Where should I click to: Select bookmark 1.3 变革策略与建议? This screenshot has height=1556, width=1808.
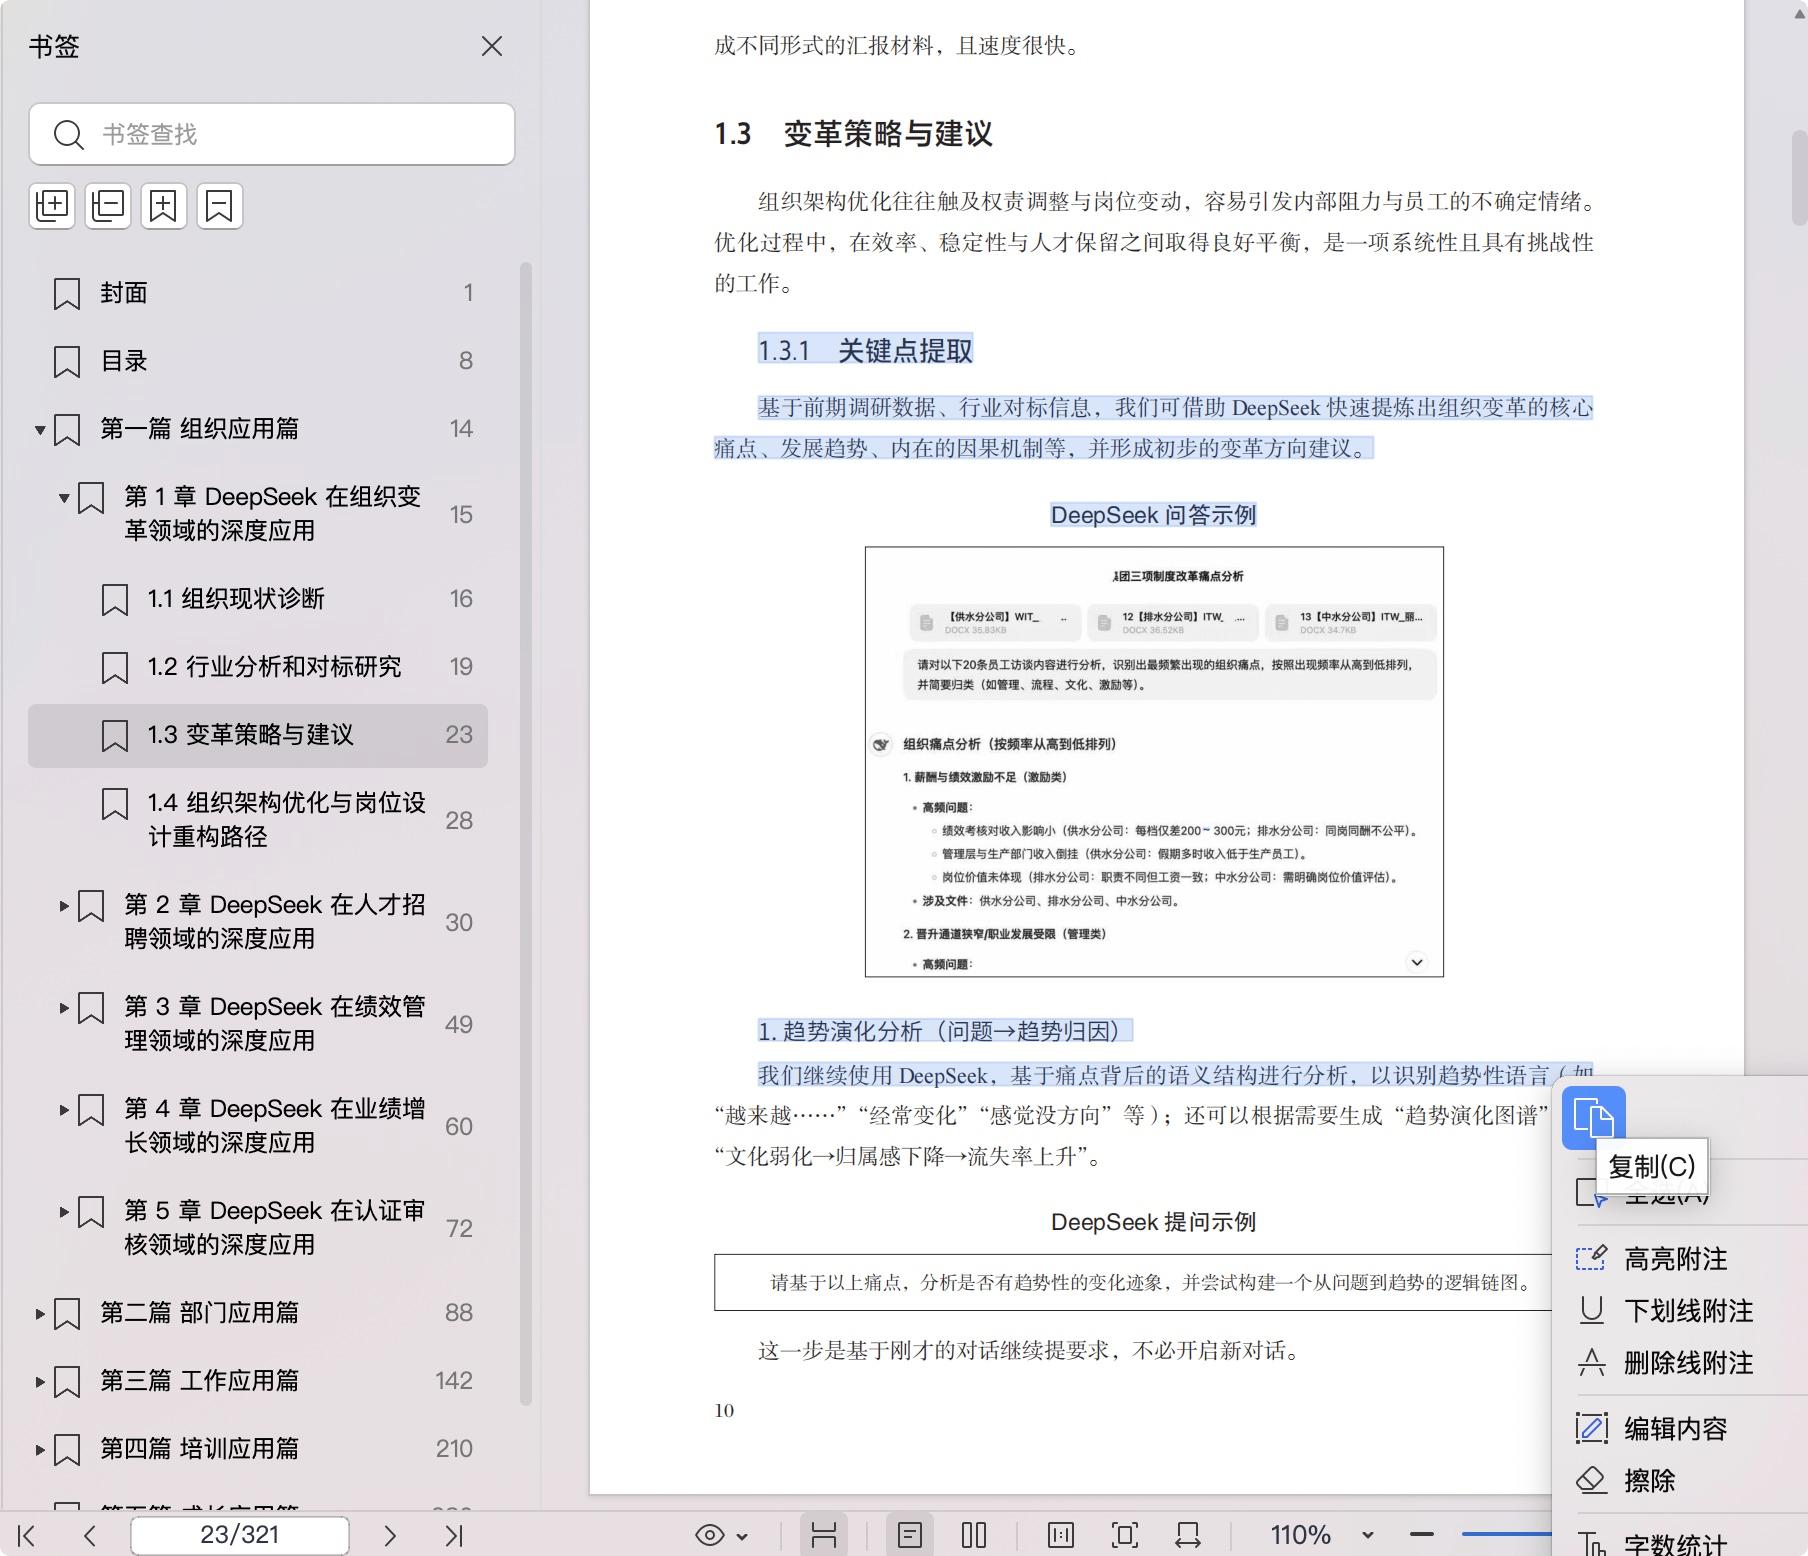[258, 735]
